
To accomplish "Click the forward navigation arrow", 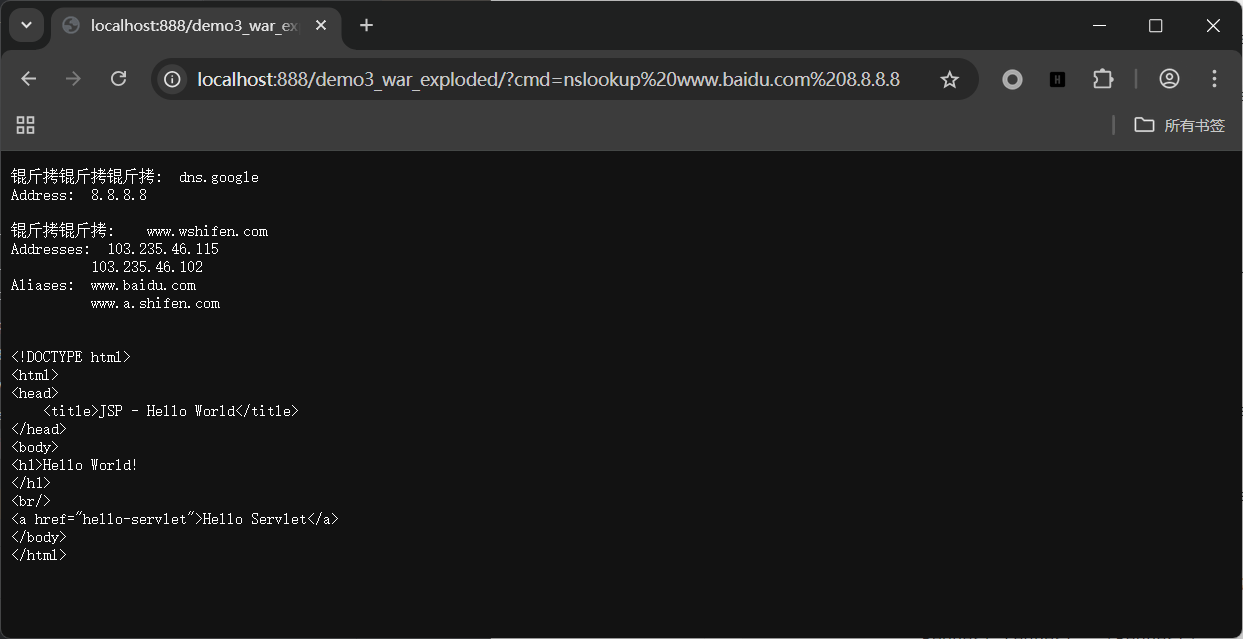I will pos(73,78).
